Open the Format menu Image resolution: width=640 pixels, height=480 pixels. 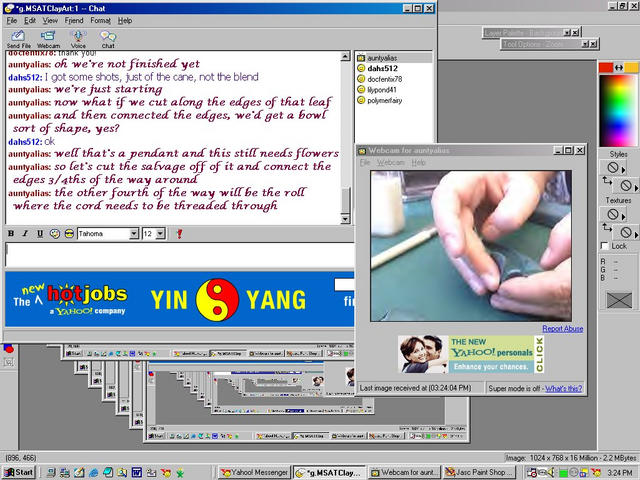[100, 20]
